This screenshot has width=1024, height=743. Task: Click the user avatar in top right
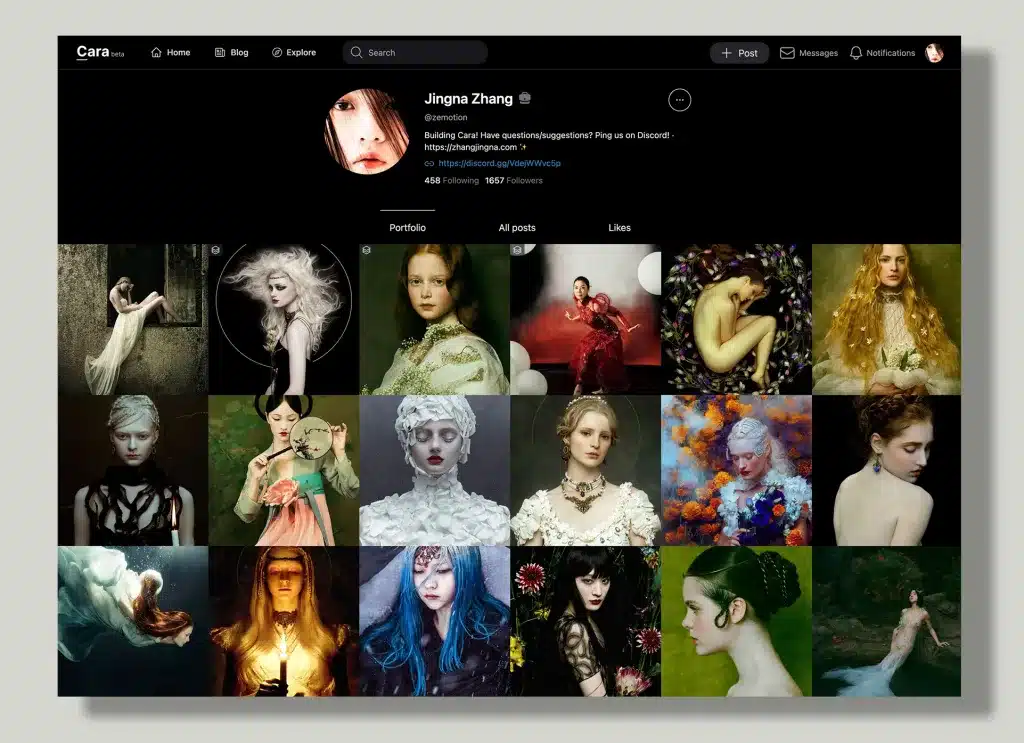(934, 53)
